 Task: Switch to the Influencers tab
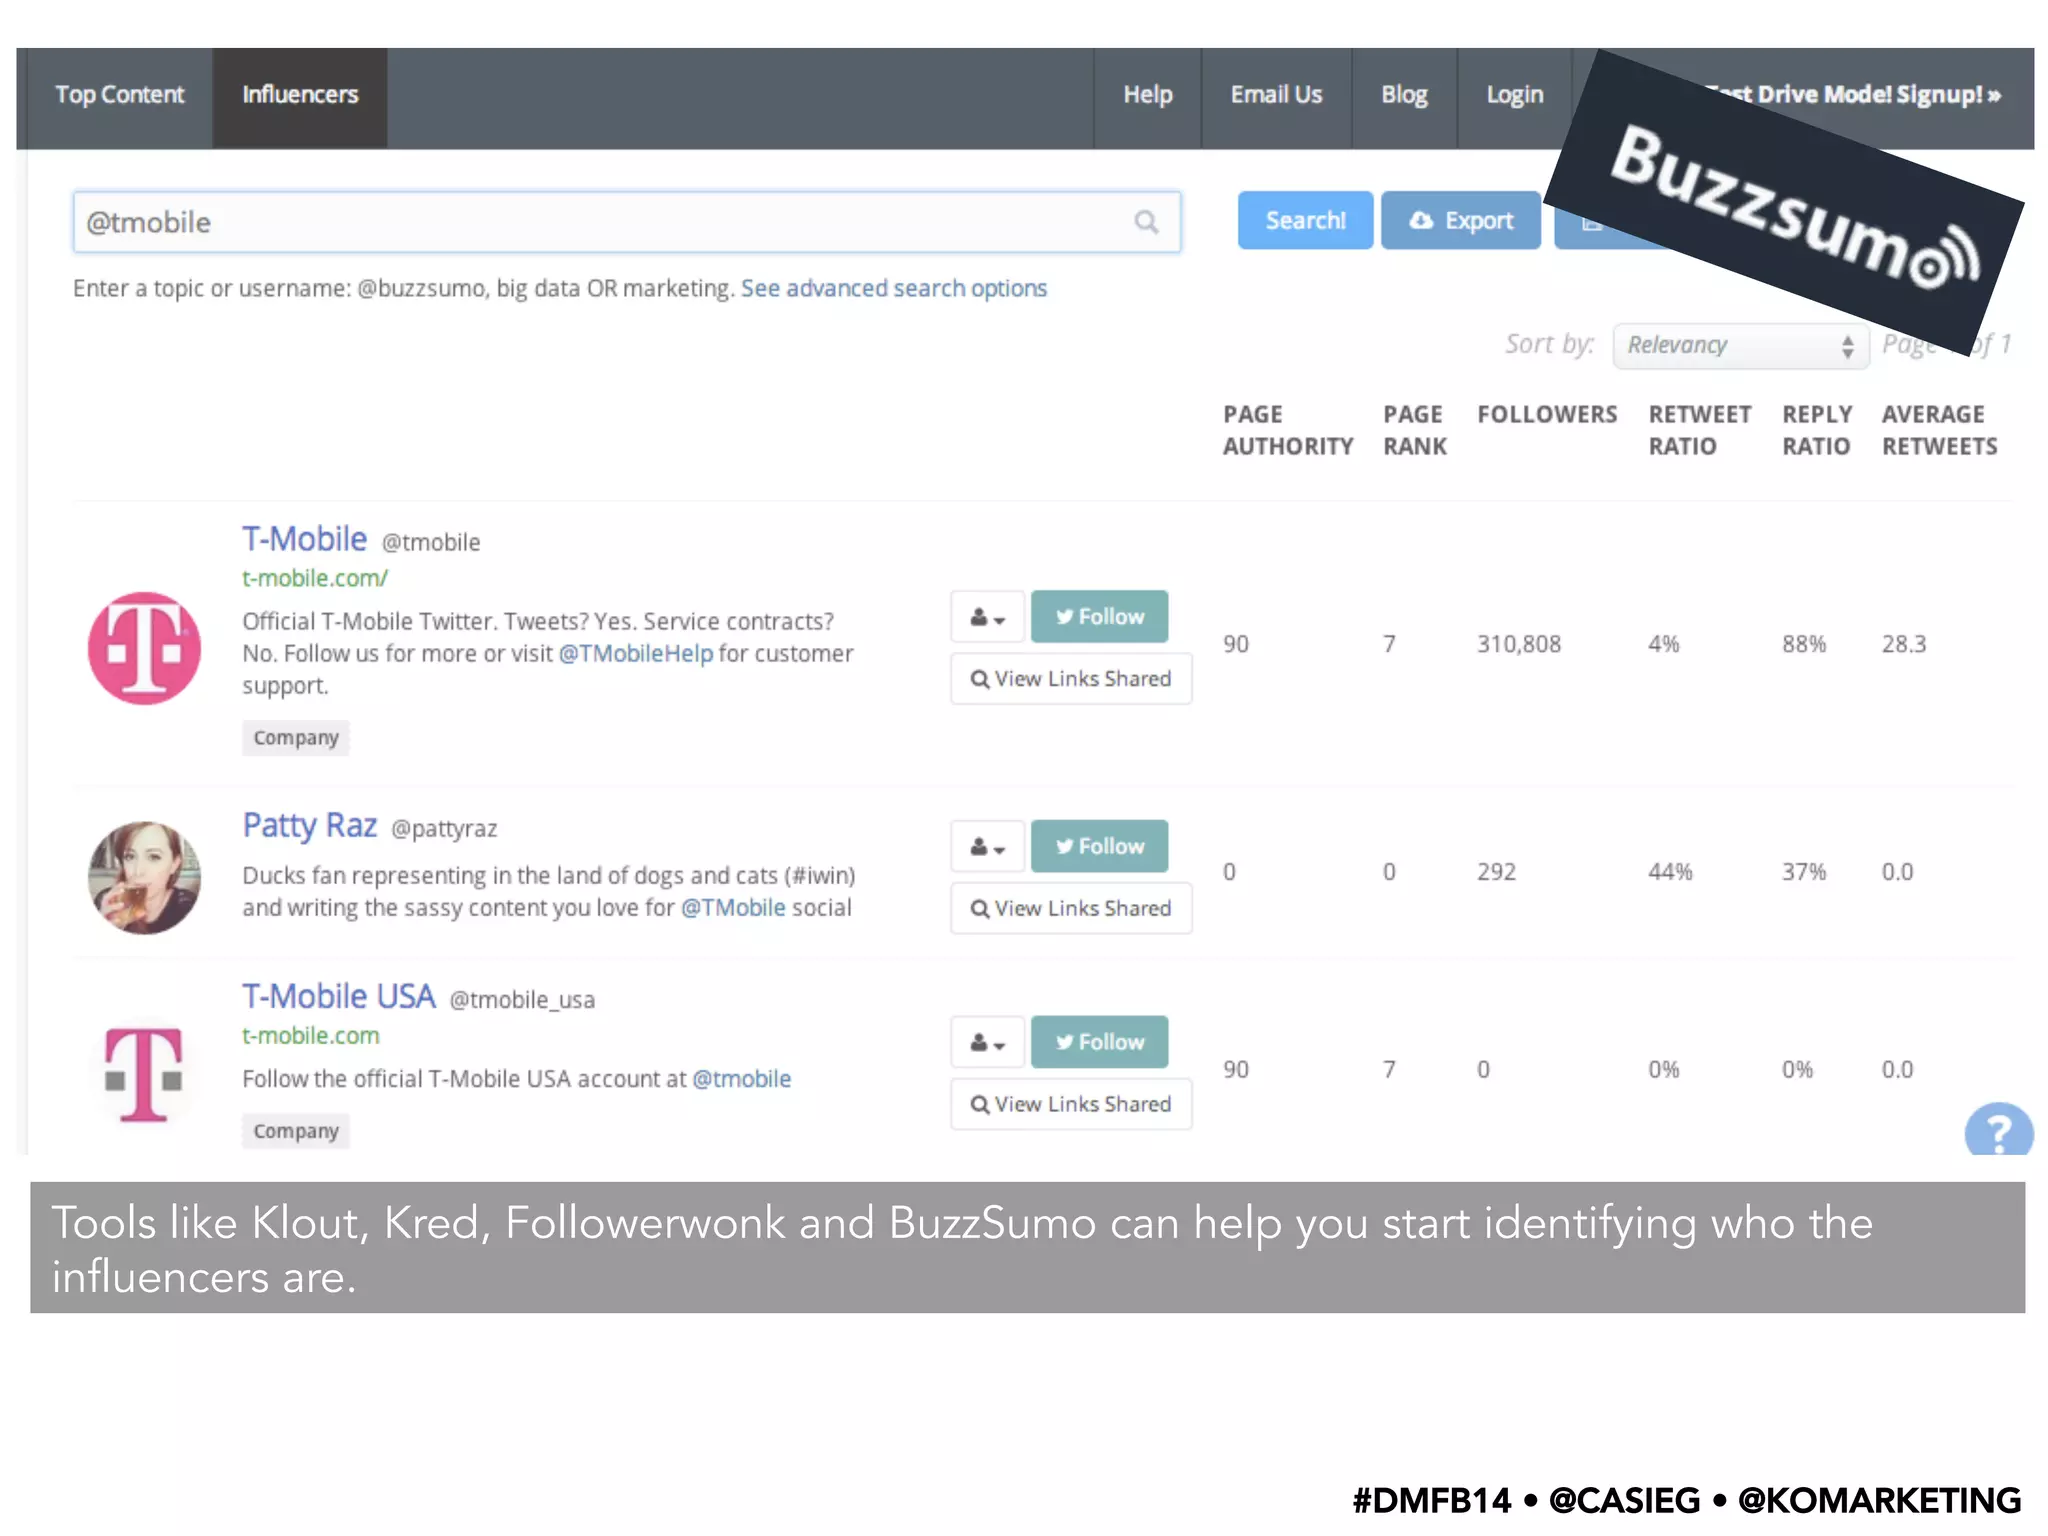(x=300, y=95)
